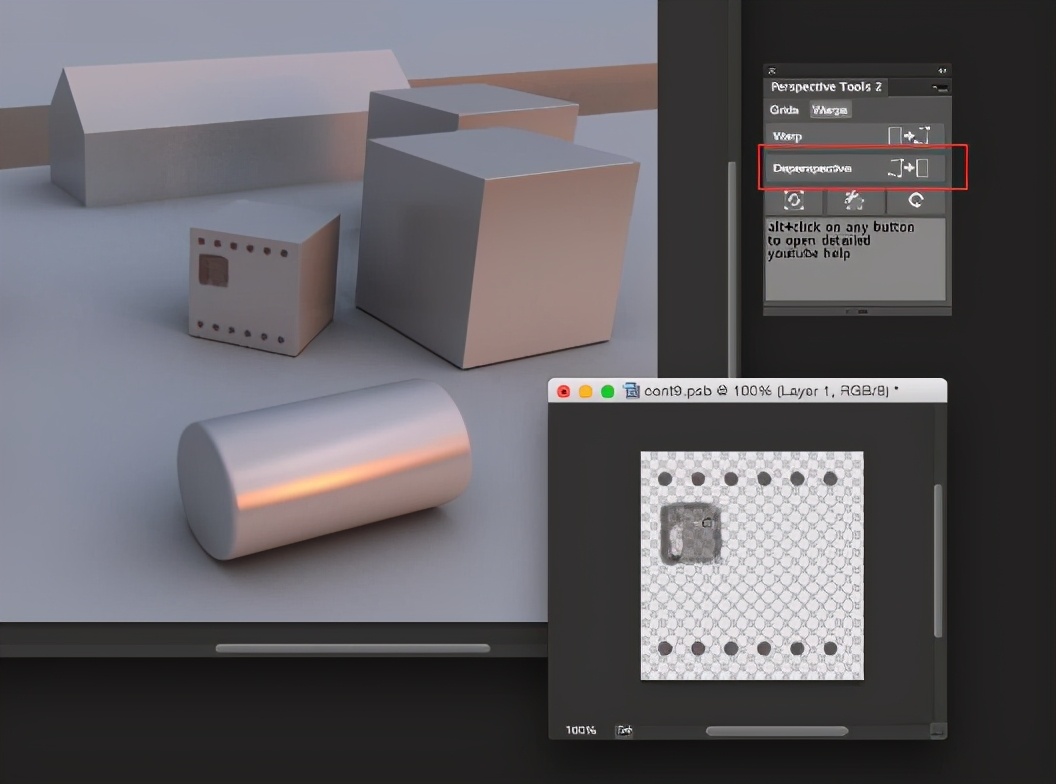Select the Warps tab
This screenshot has width=1056, height=784.
[x=830, y=110]
